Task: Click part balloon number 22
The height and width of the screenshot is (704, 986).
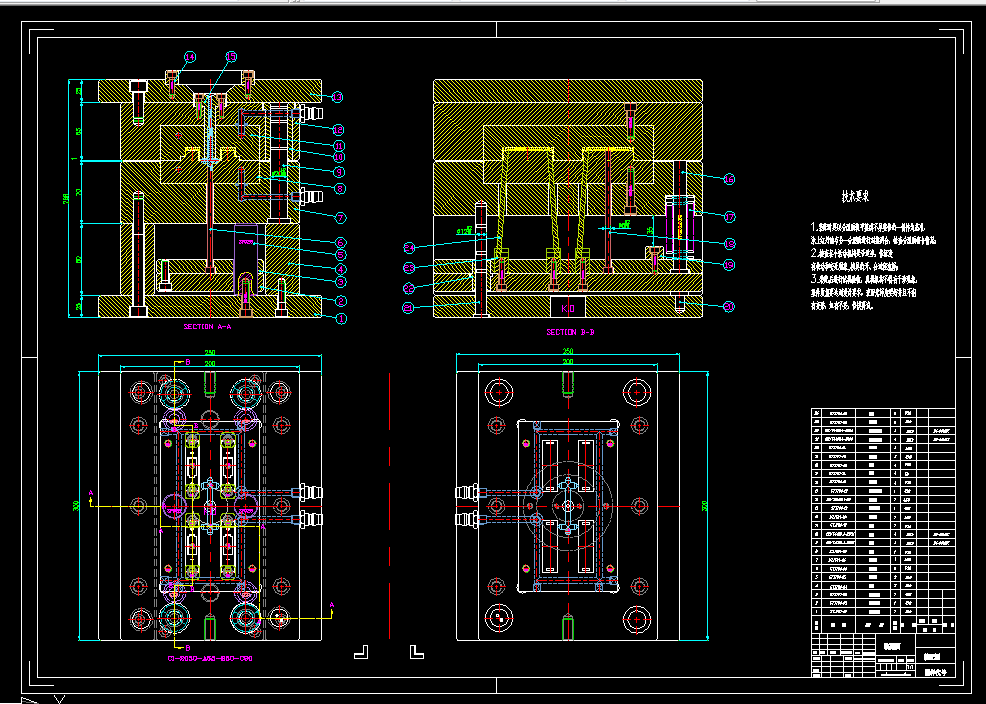Action: (x=408, y=289)
